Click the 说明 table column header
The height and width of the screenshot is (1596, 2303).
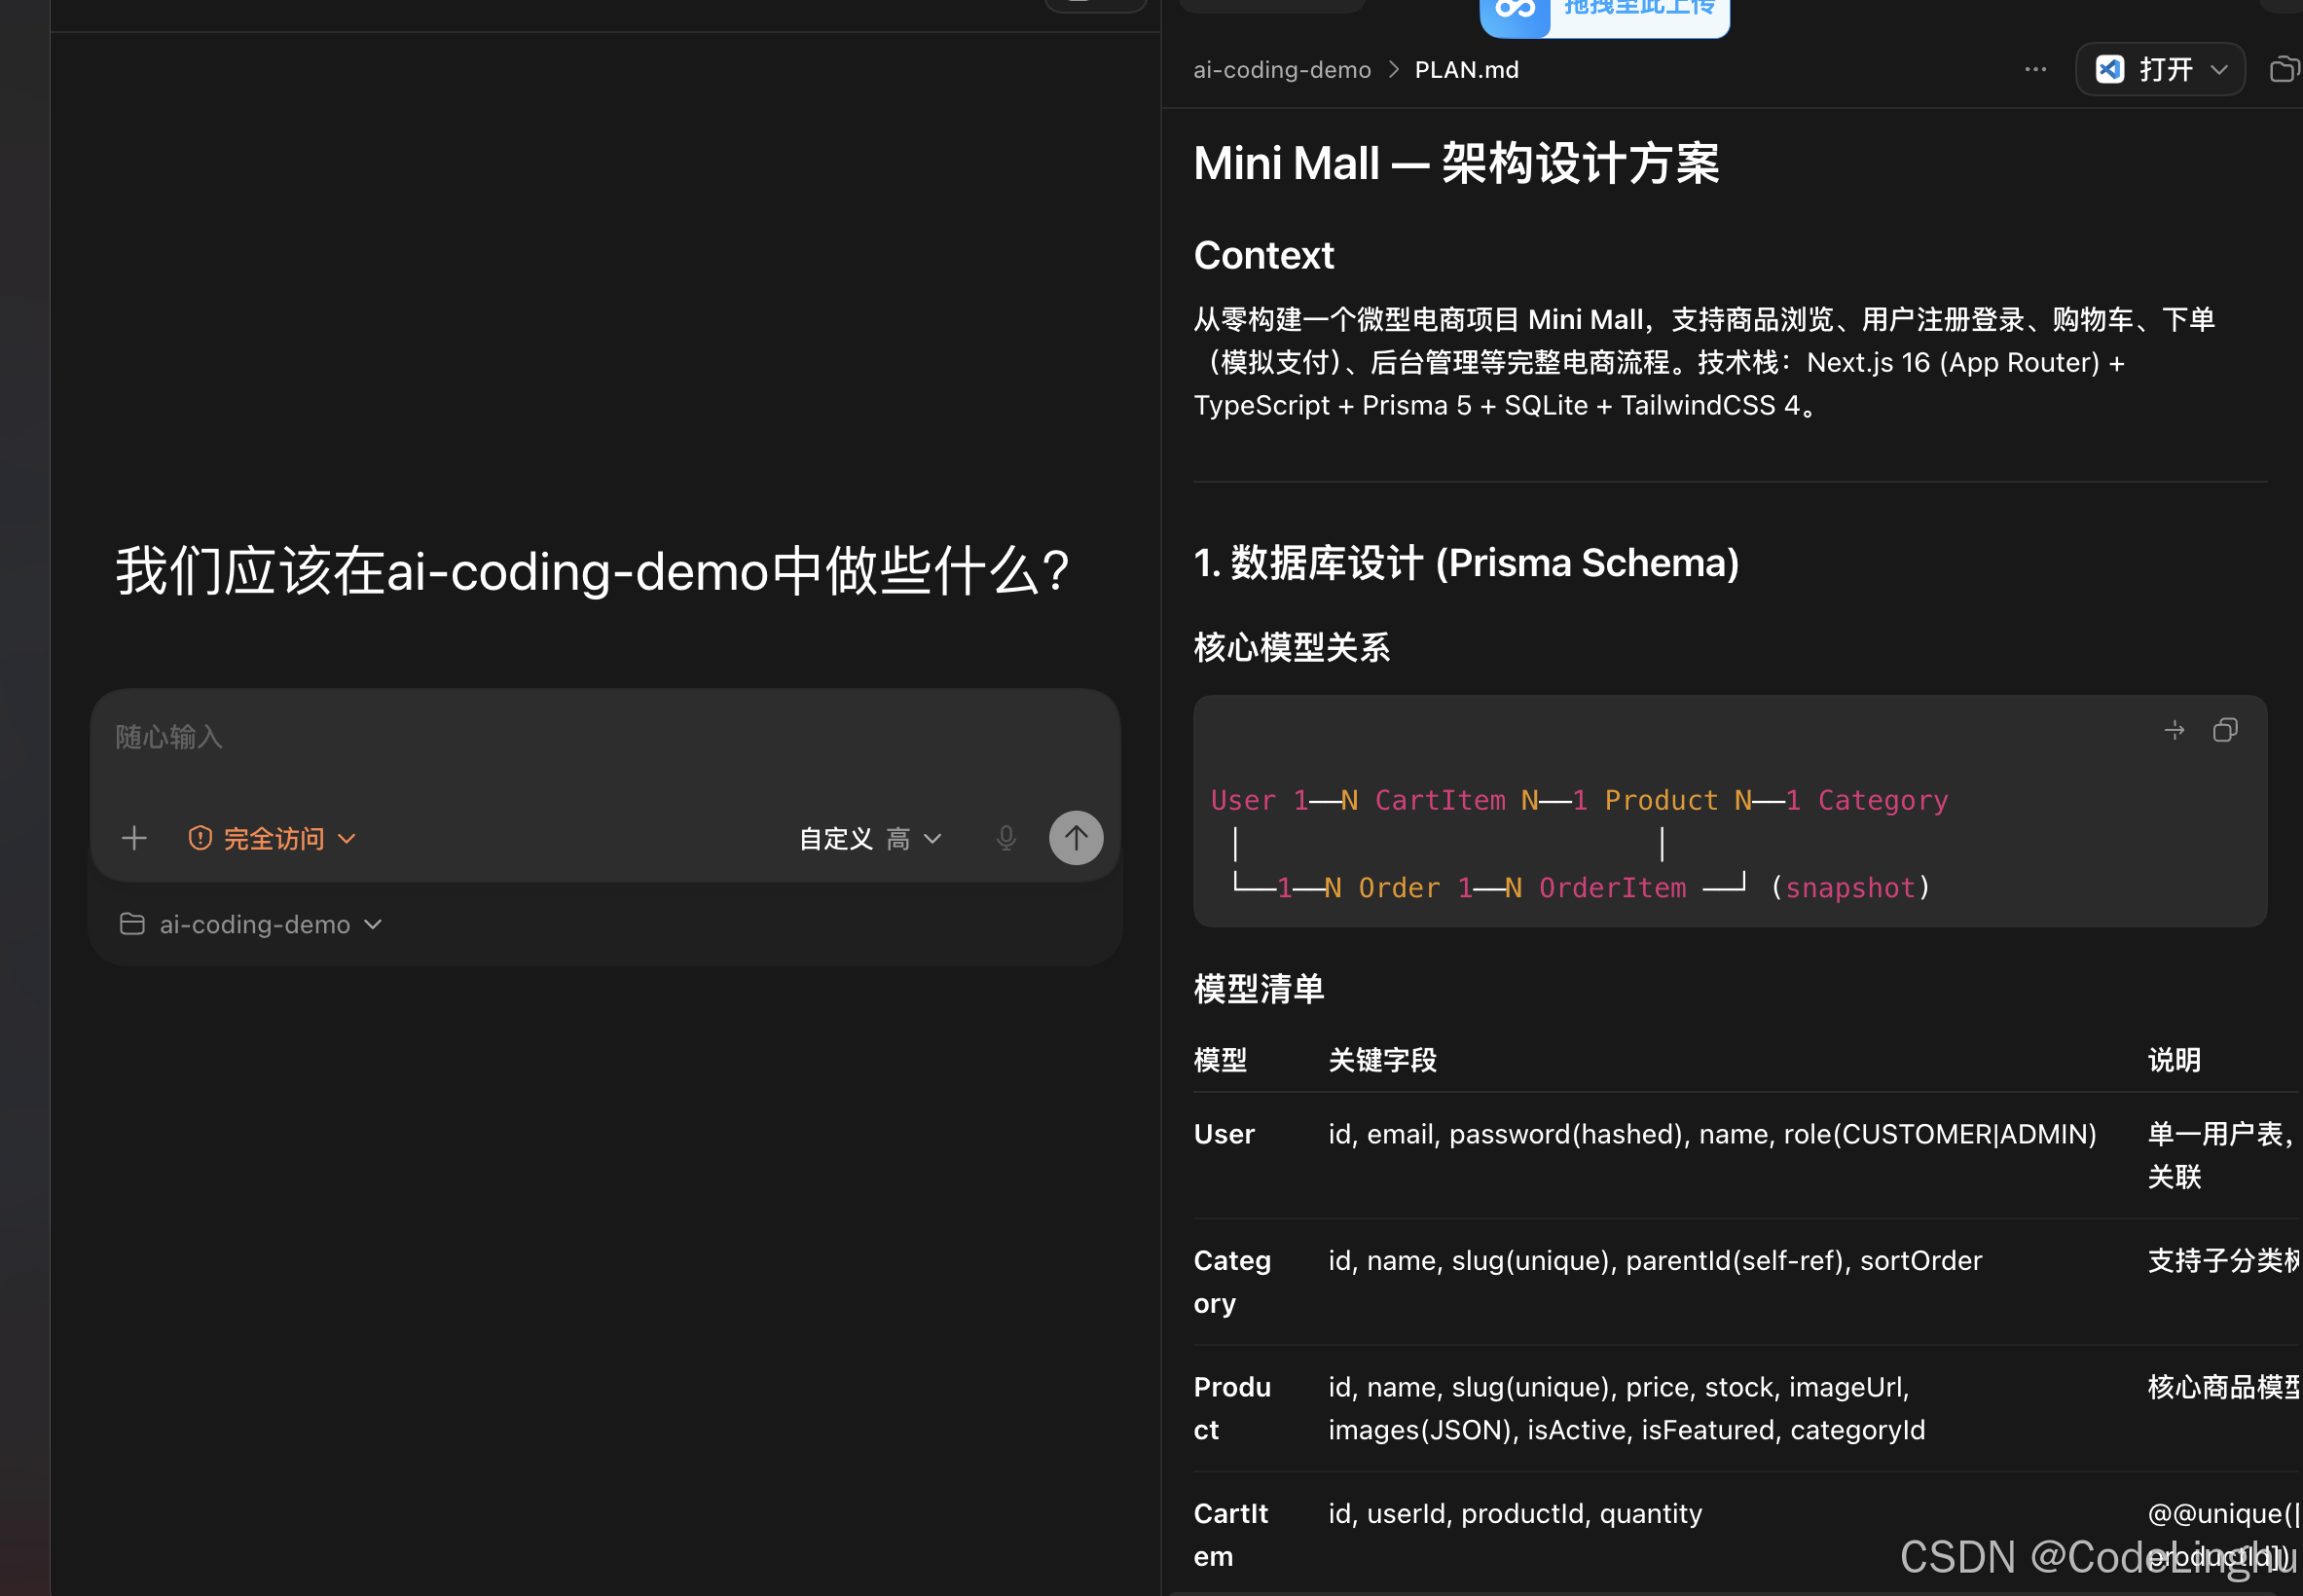(x=2174, y=1060)
